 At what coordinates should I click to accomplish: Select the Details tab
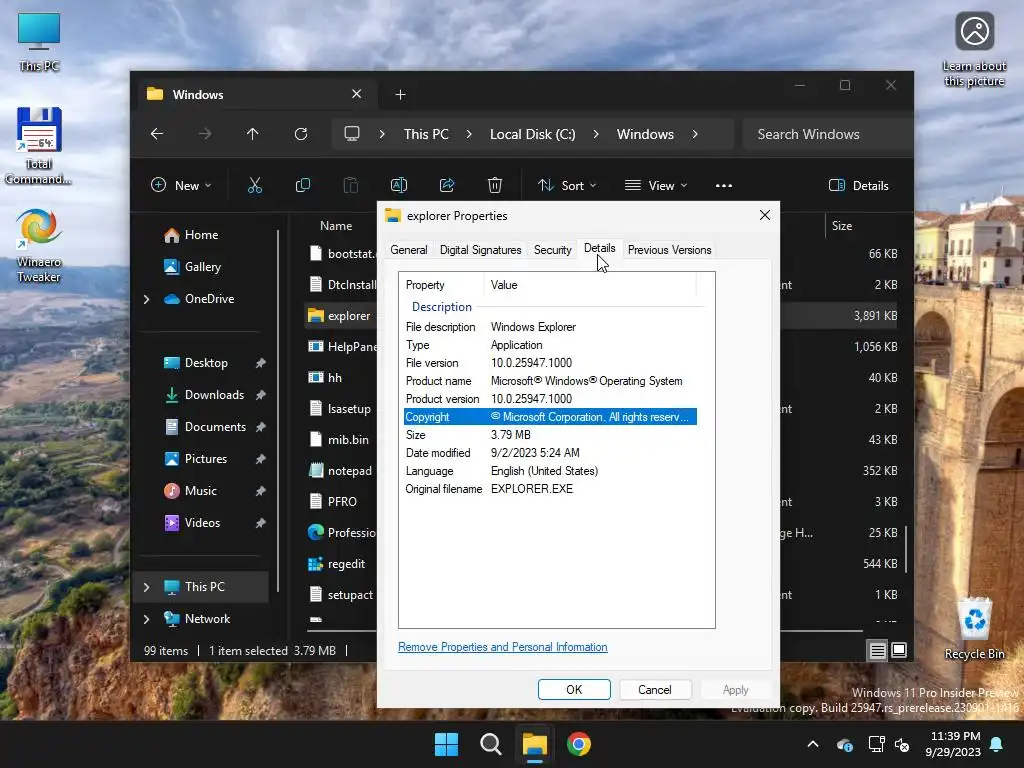pyautogui.click(x=600, y=248)
